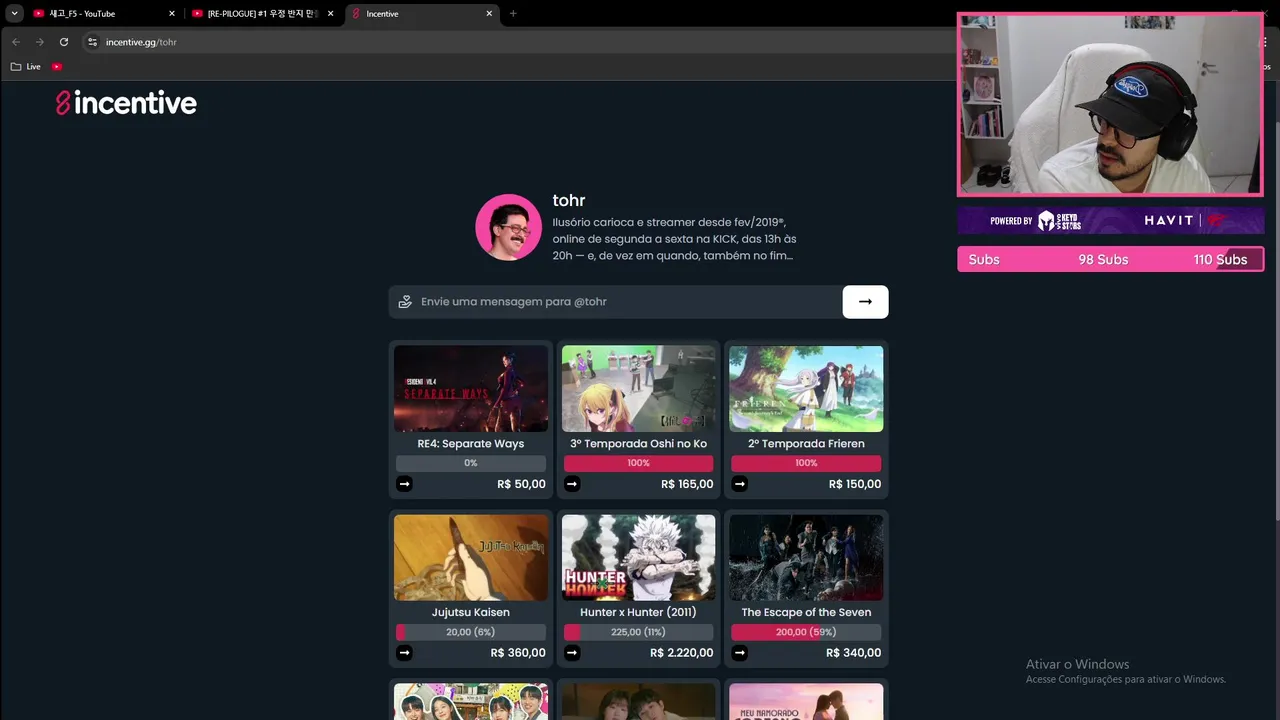
Task: Click price R$ 150,00
Action: click(x=855, y=484)
